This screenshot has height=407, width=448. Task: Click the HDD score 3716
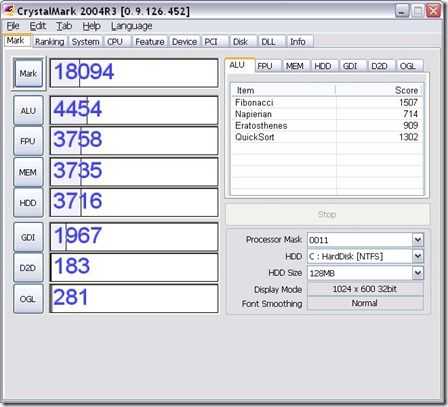[x=78, y=201]
